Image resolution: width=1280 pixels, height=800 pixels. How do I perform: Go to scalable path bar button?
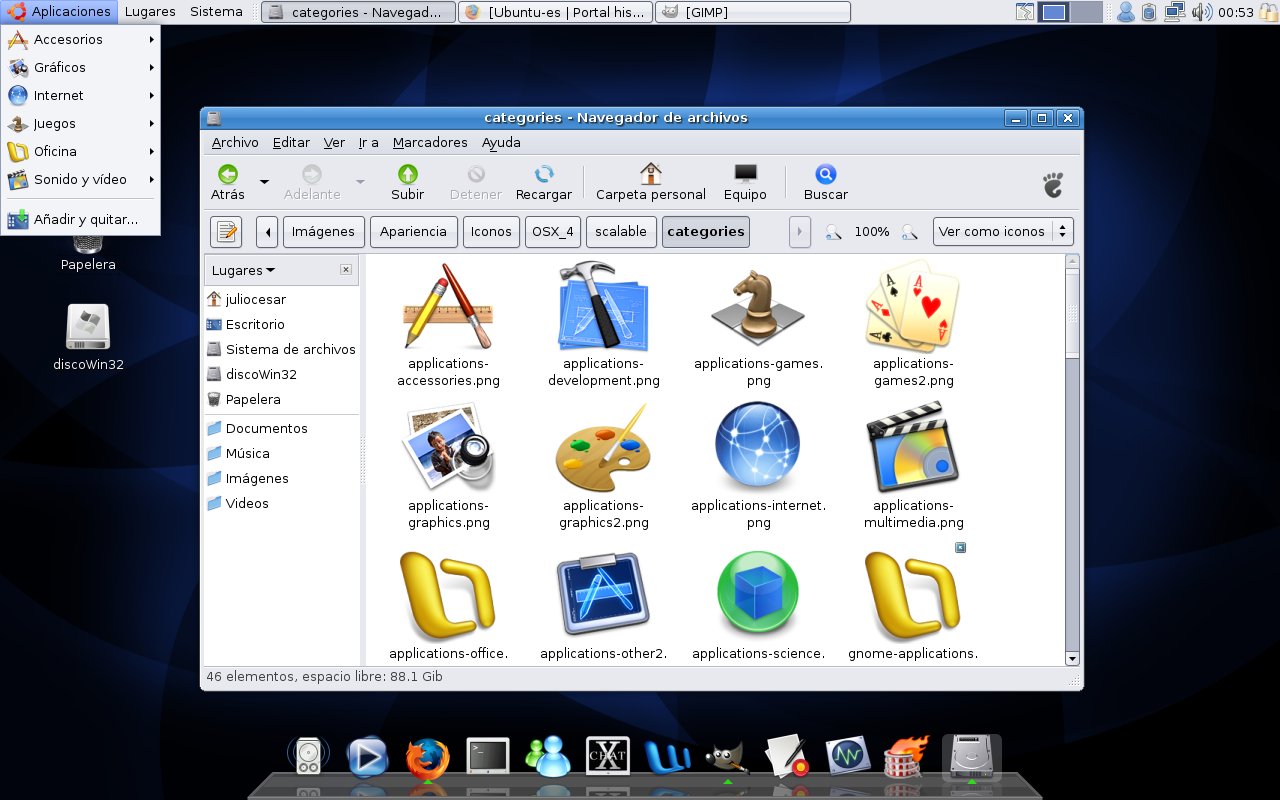[x=621, y=232]
